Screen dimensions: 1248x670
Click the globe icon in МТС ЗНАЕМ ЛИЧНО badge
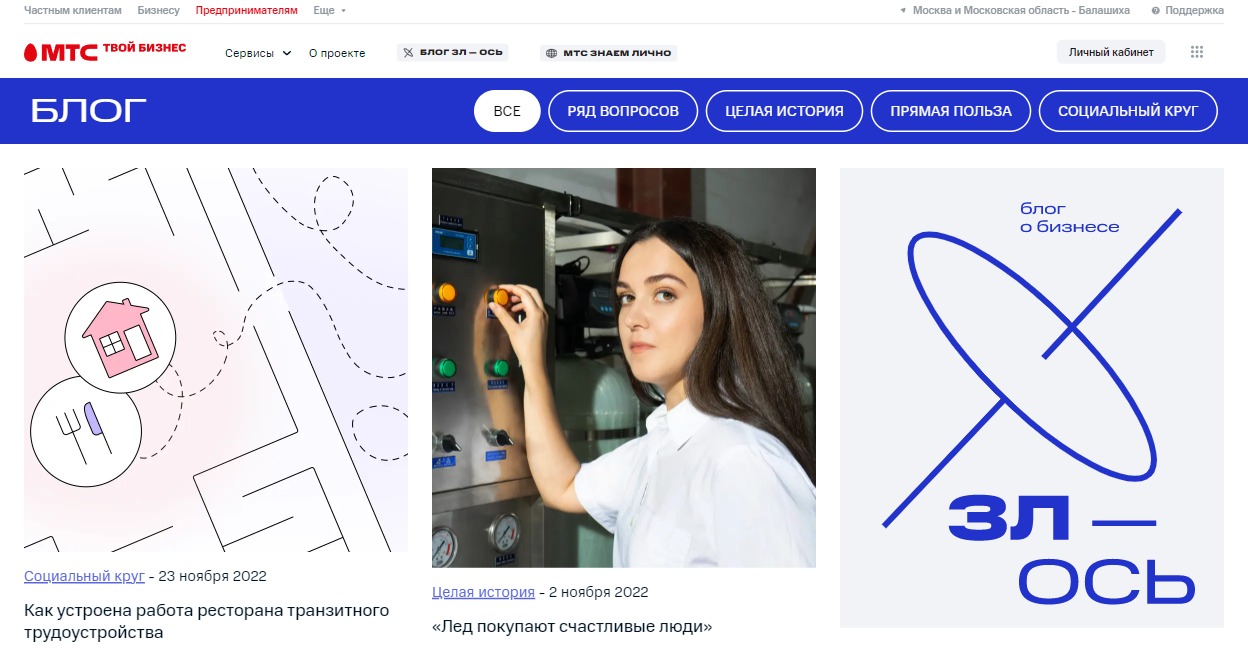click(x=551, y=53)
